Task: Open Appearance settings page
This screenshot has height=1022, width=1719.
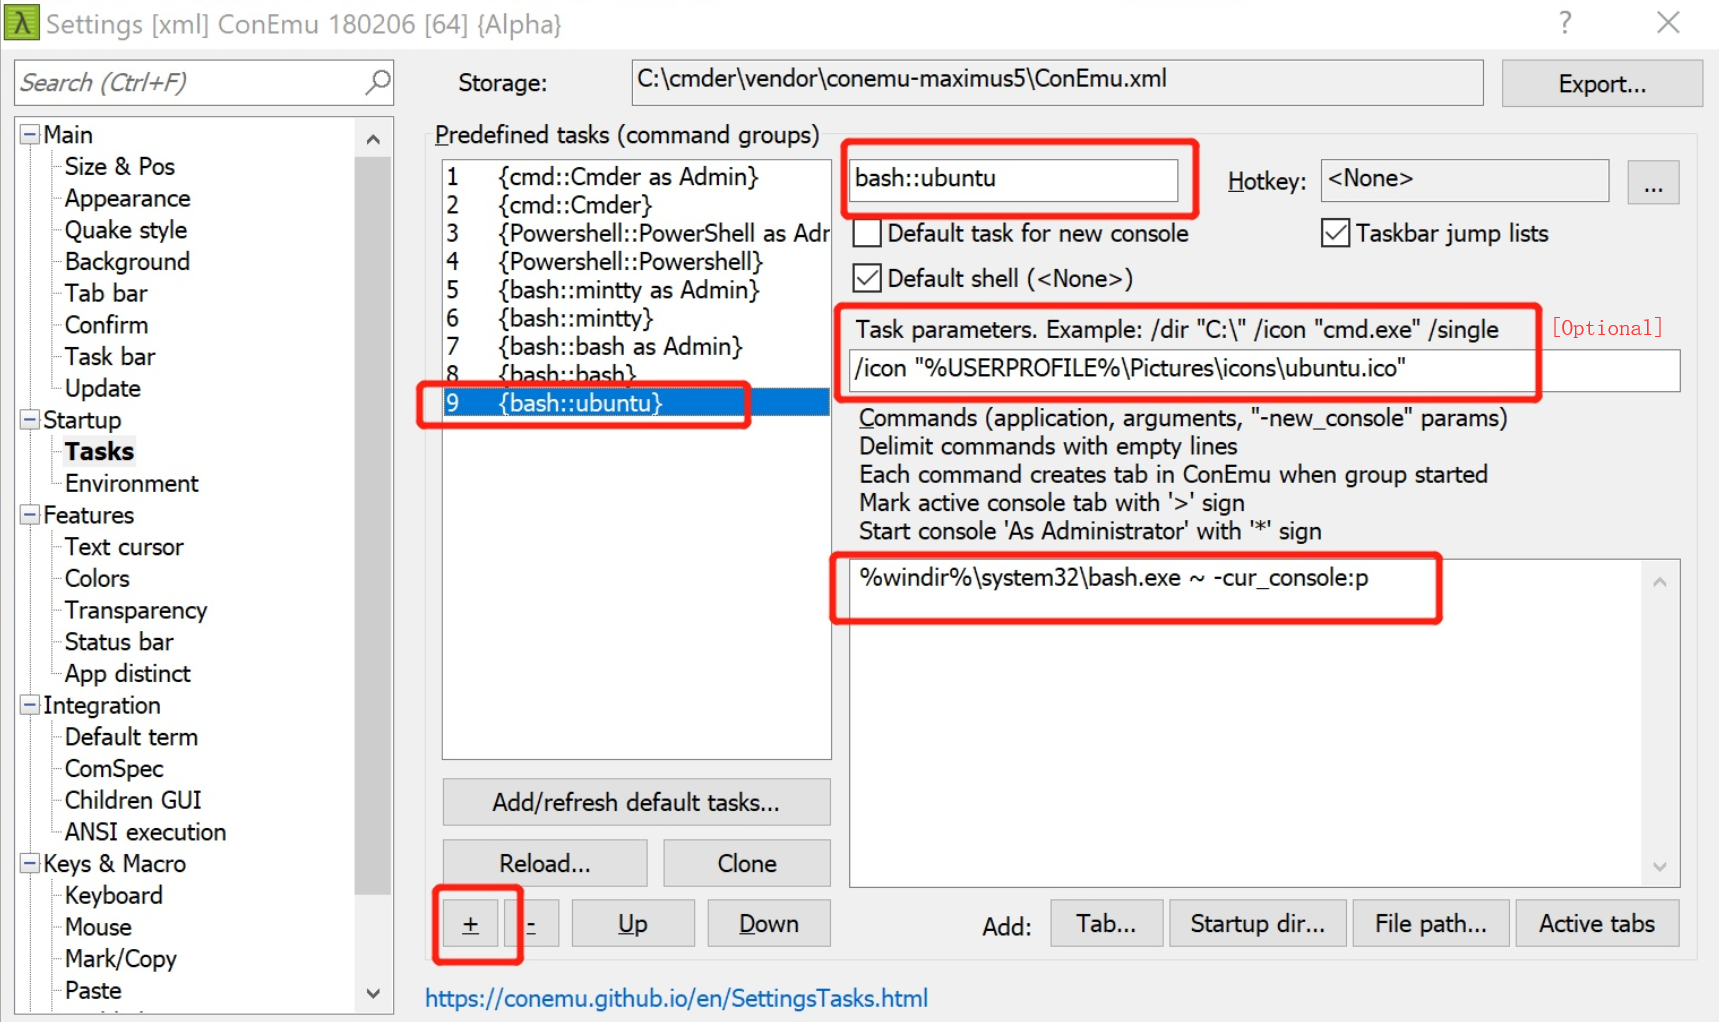Action: [x=127, y=198]
